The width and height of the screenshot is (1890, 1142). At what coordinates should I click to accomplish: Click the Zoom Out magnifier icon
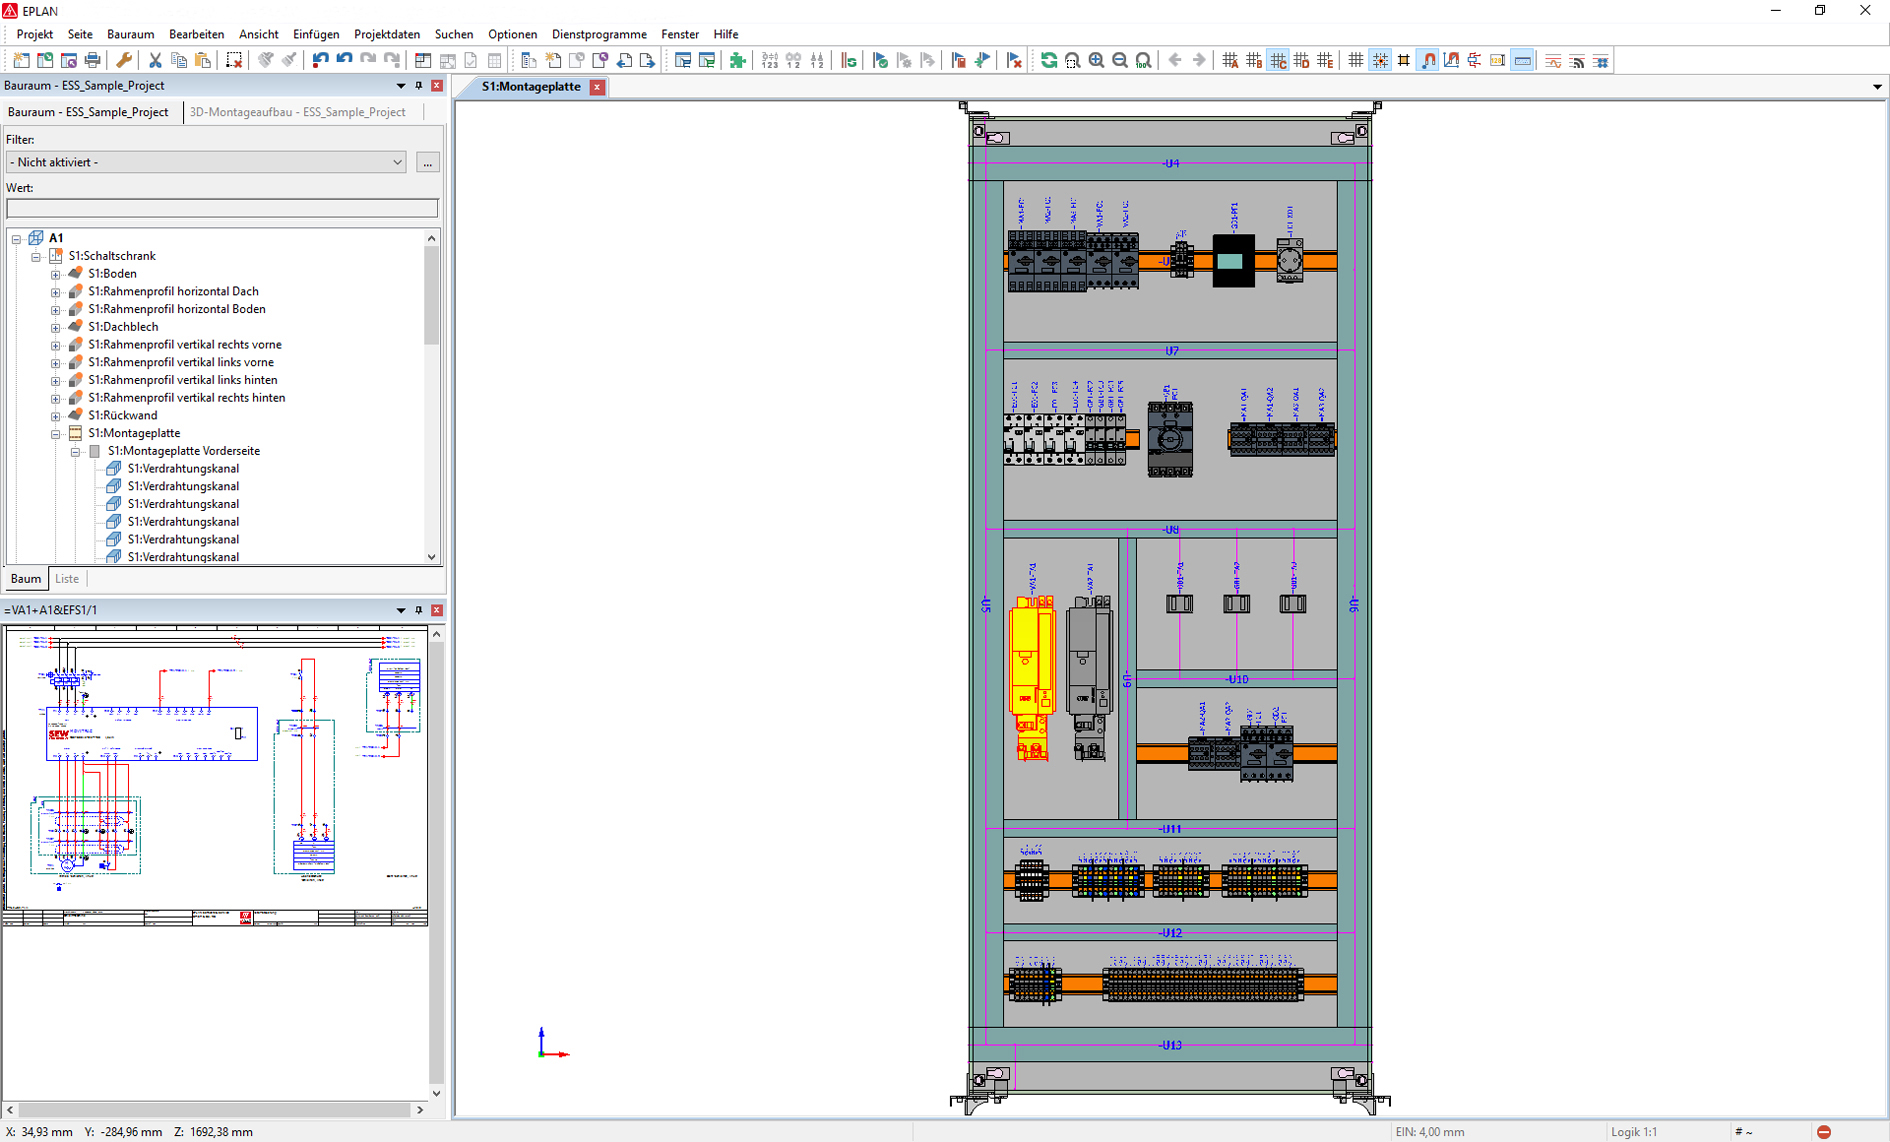pyautogui.click(x=1120, y=61)
